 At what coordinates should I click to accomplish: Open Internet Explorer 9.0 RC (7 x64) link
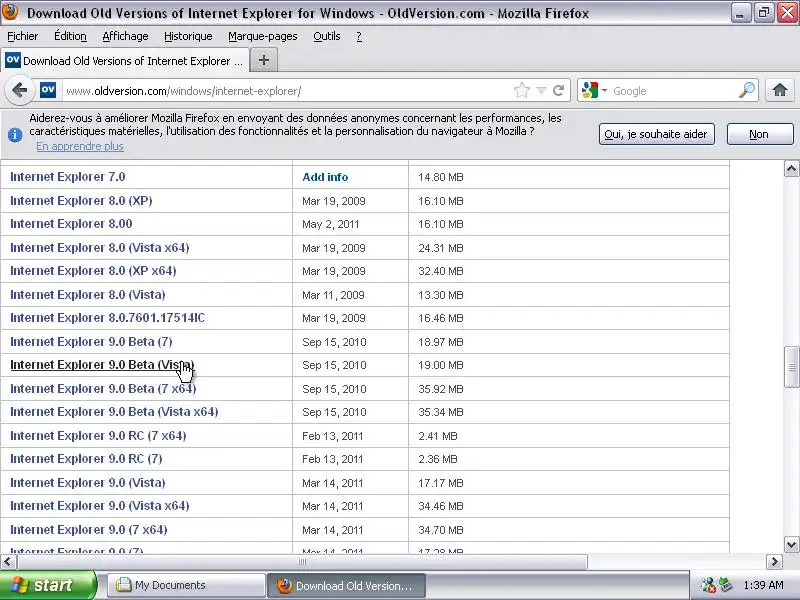coord(98,436)
